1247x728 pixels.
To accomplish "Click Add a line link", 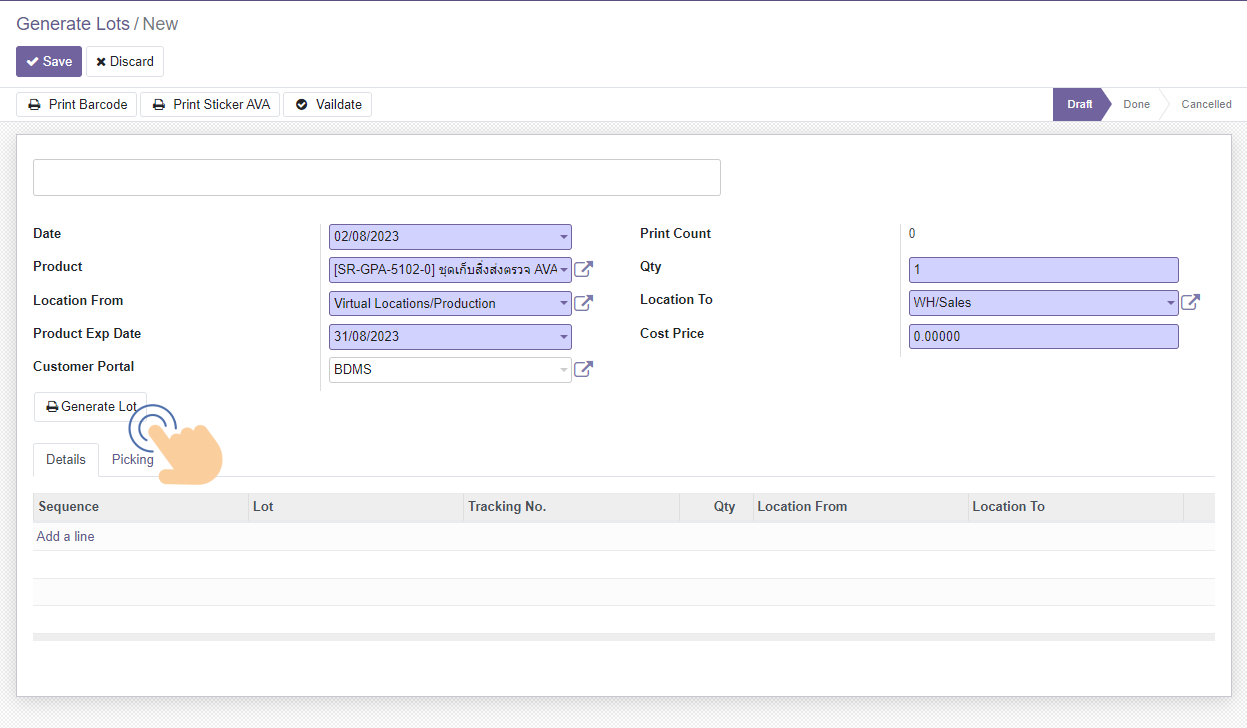I will pos(65,537).
